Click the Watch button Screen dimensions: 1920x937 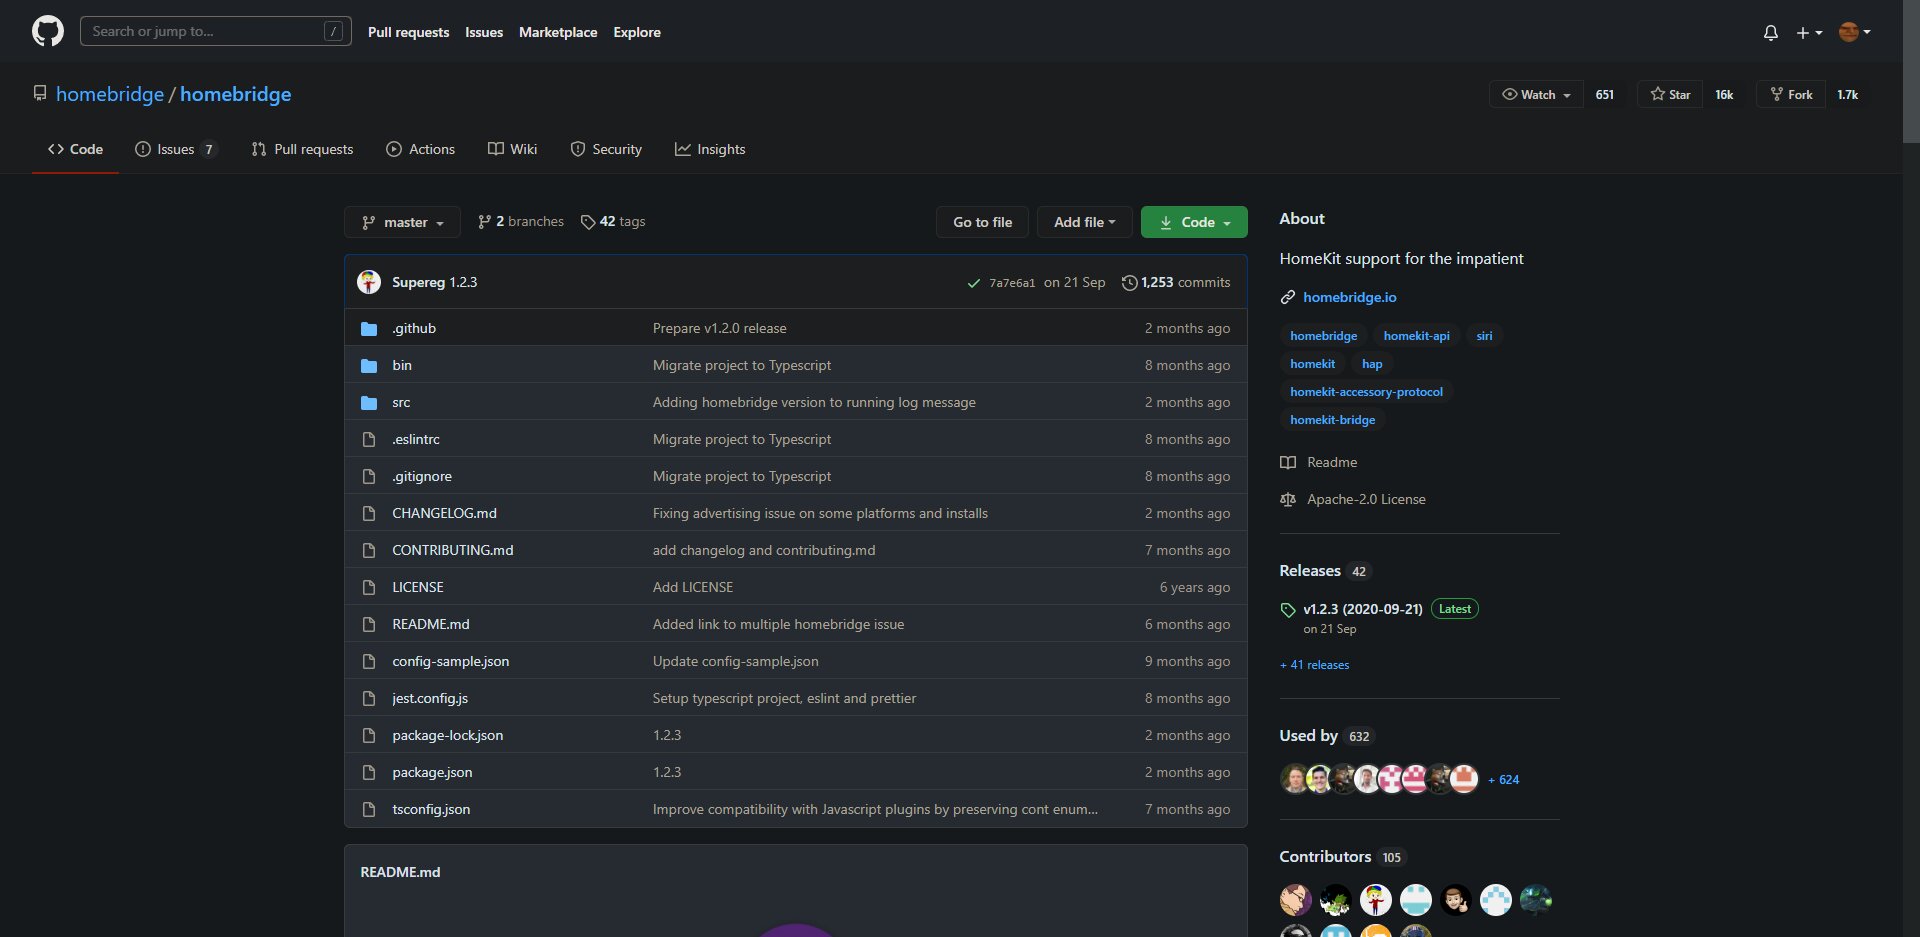tap(1536, 94)
